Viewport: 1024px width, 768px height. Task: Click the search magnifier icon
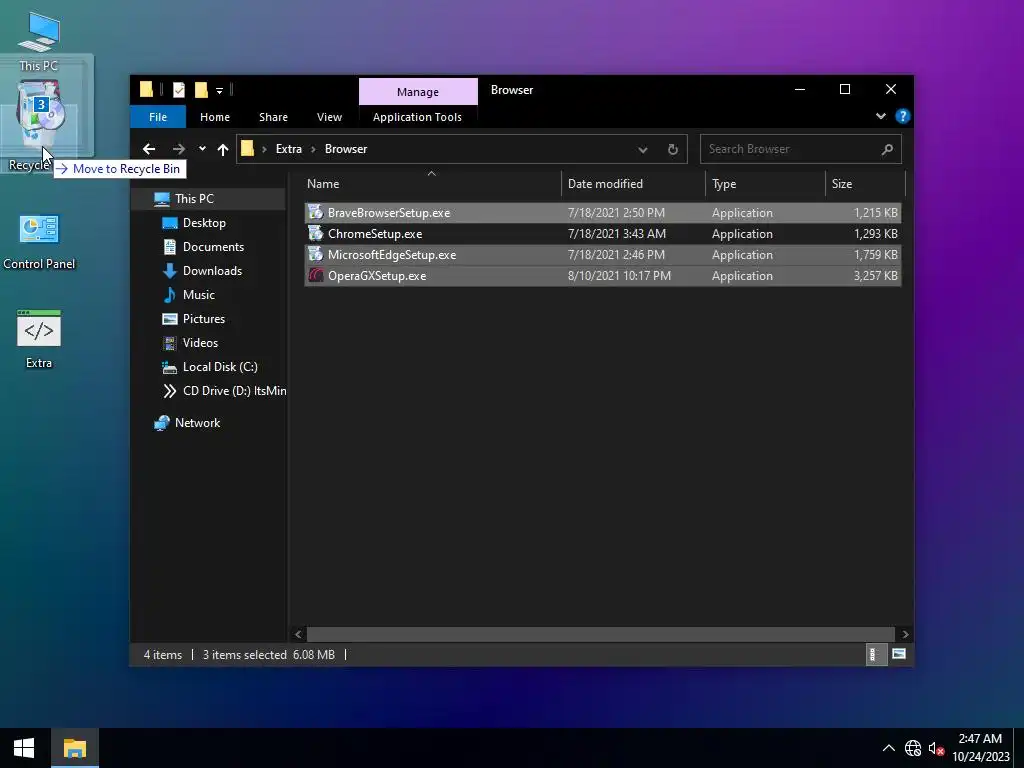[887, 150]
